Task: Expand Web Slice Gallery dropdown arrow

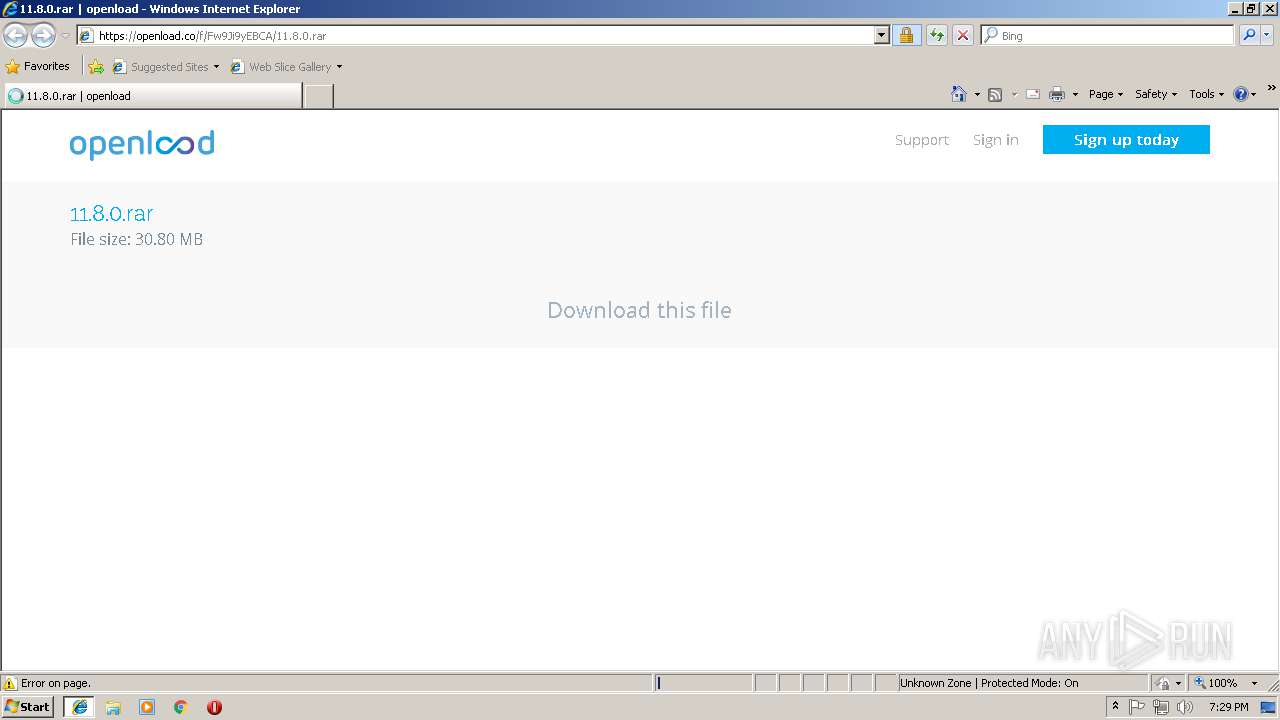Action: pyautogui.click(x=339, y=67)
